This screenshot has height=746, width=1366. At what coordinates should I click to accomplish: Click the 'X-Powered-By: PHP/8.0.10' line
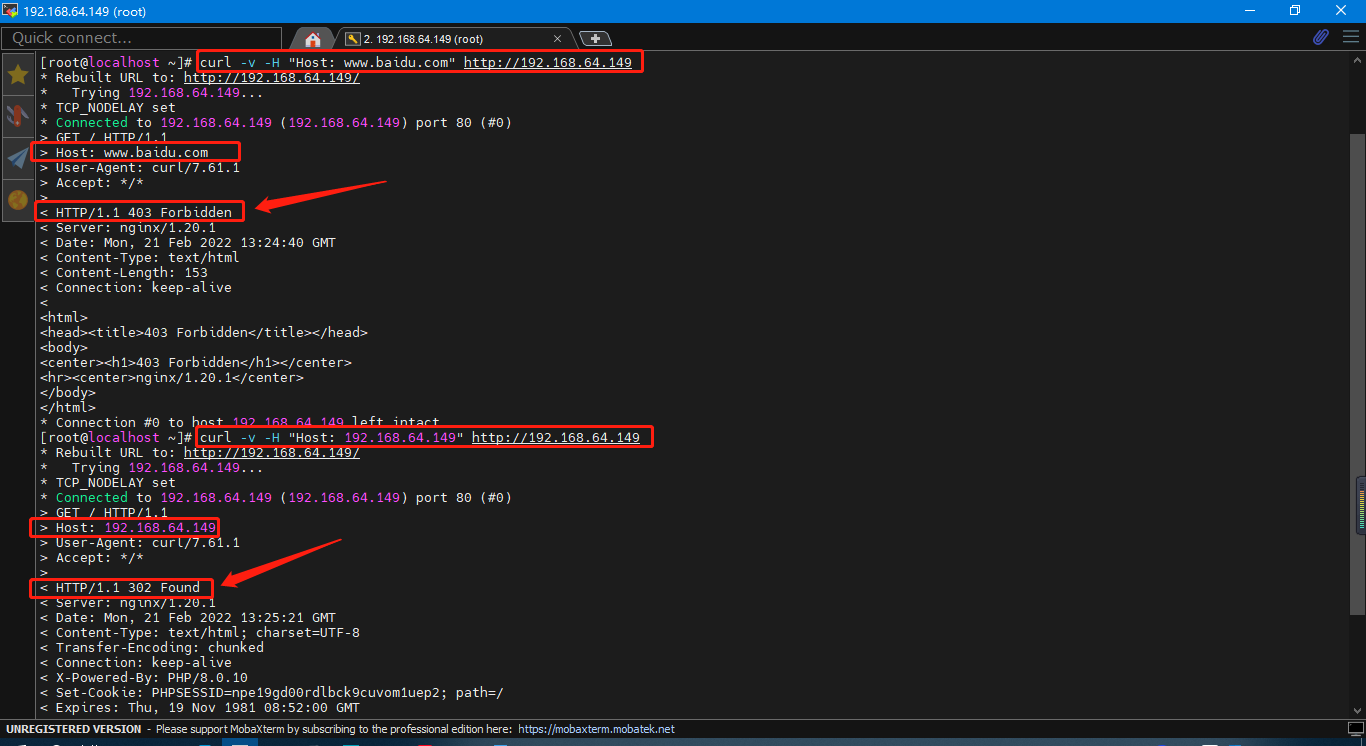(144, 677)
